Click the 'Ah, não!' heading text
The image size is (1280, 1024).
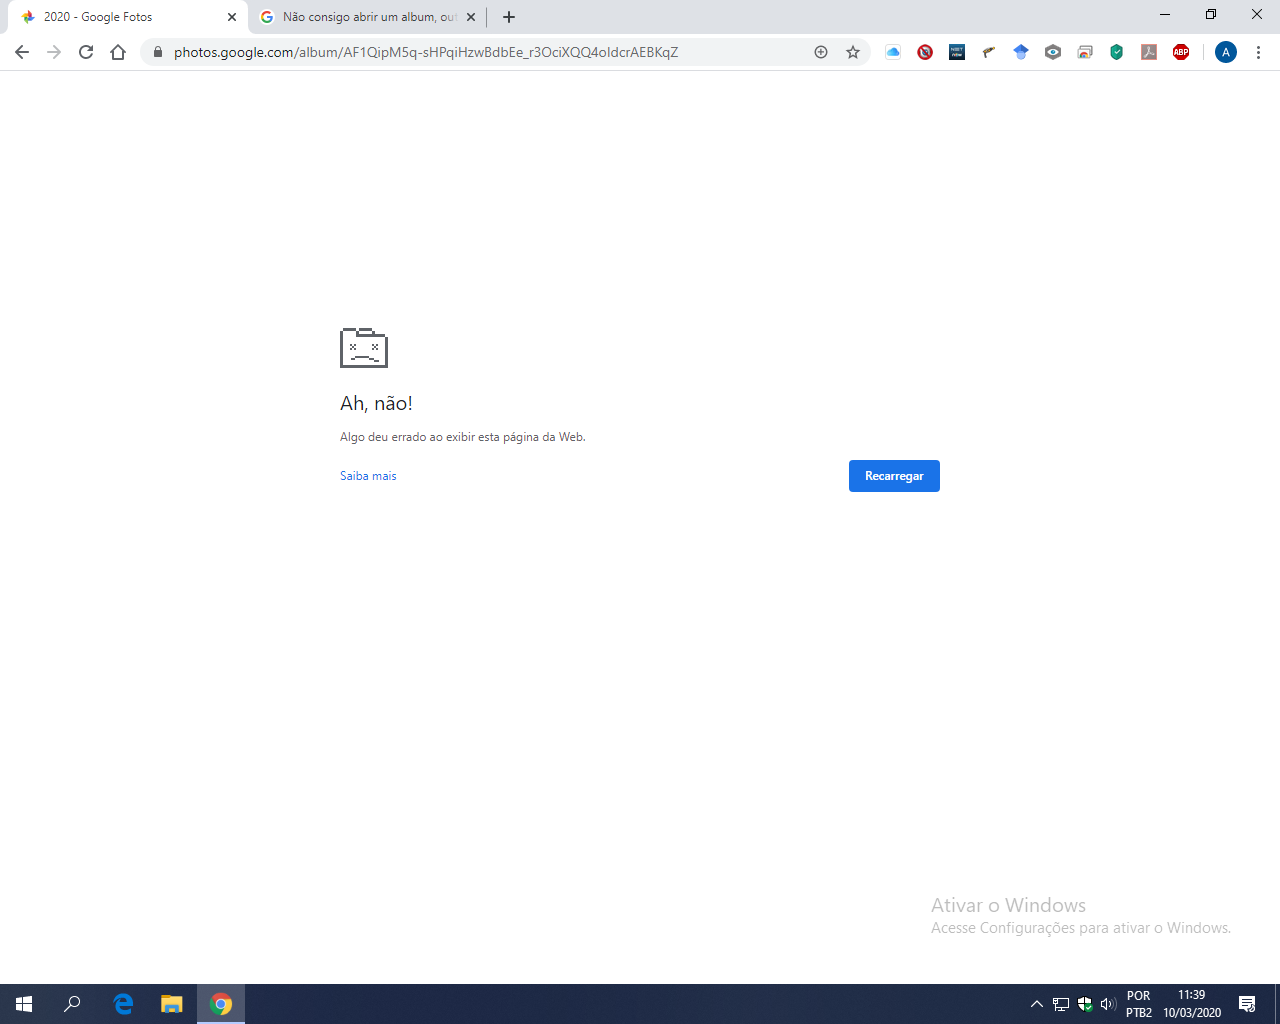pyautogui.click(x=376, y=403)
